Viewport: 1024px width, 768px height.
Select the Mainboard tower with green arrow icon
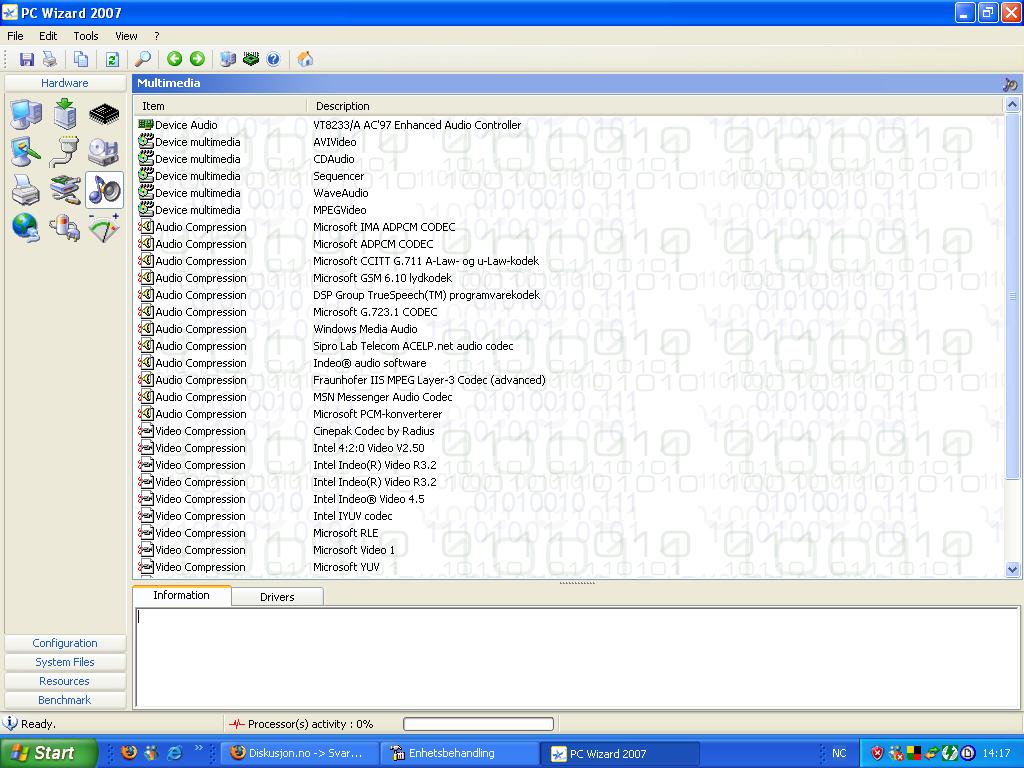65,114
